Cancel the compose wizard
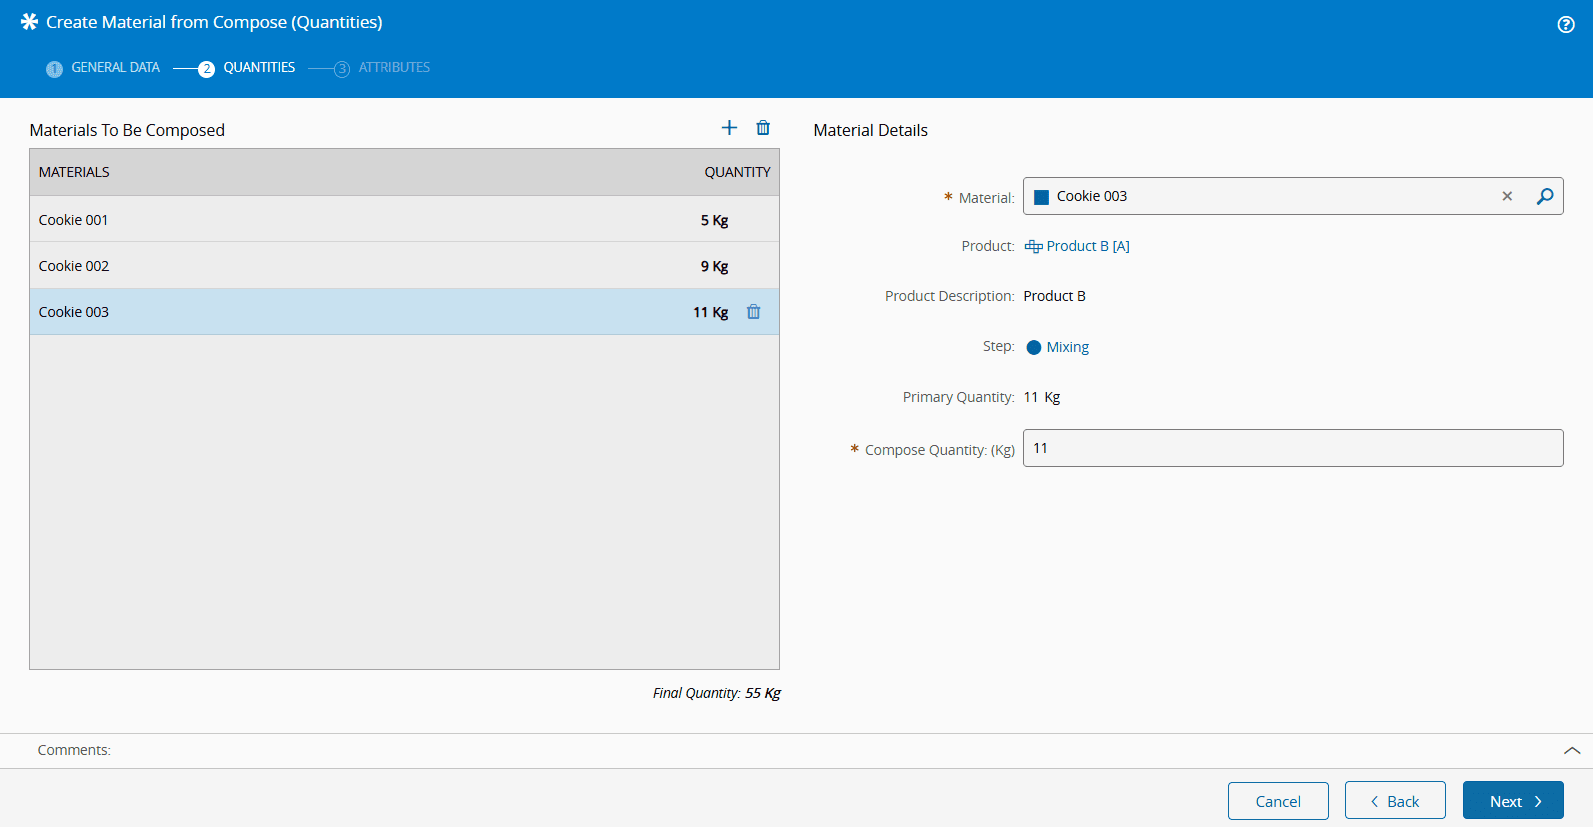1593x827 pixels. pos(1277,801)
